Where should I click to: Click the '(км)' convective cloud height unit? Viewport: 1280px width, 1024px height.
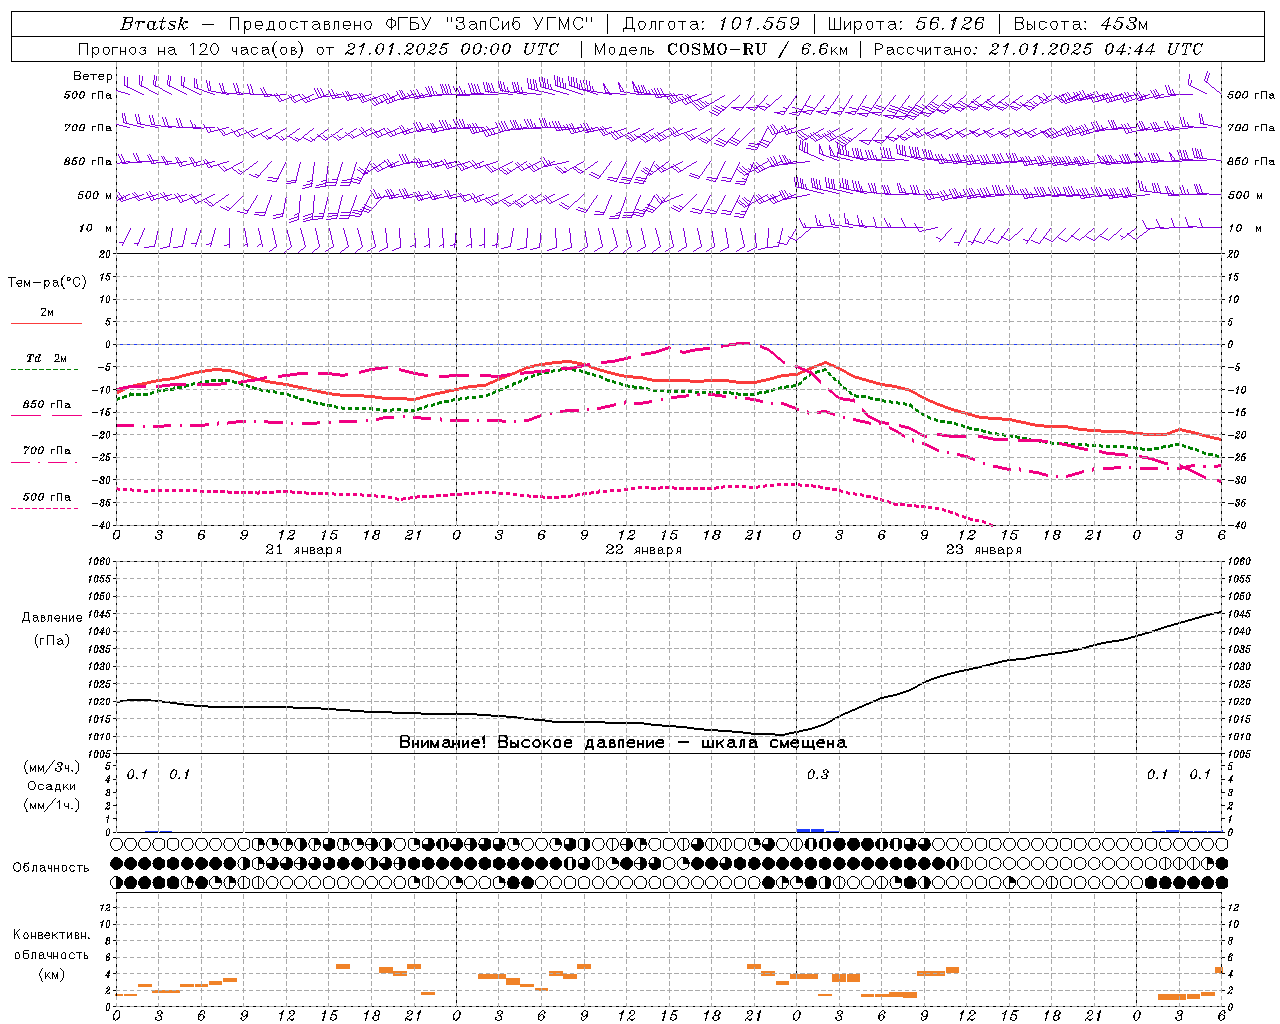tap(51, 974)
